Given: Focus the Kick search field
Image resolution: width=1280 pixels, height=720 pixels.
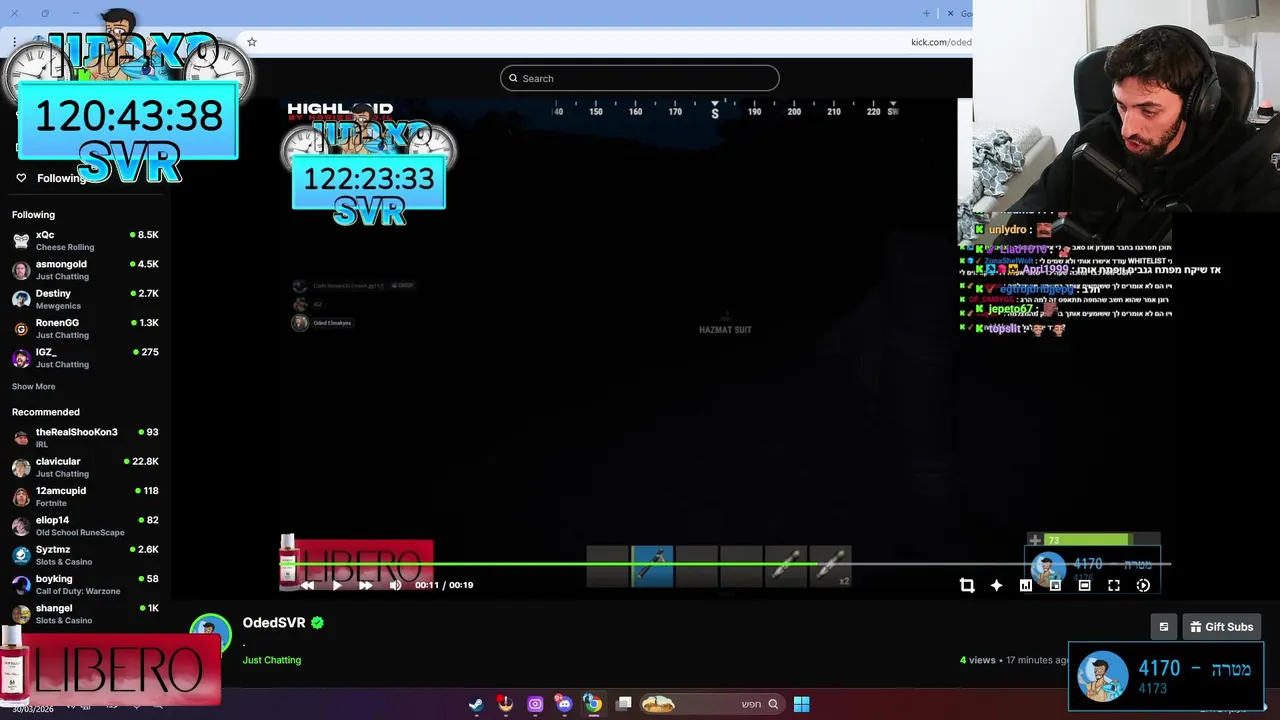Looking at the screenshot, I should [x=640, y=78].
